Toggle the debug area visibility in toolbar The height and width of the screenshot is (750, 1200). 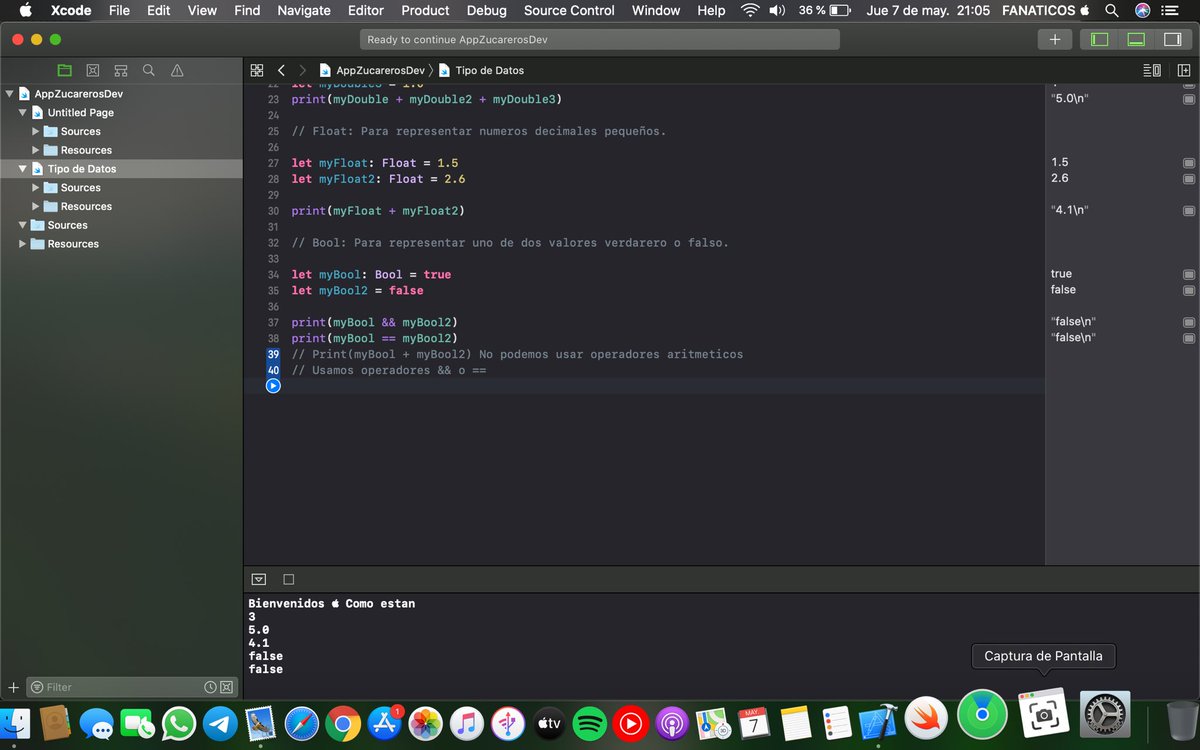click(x=1136, y=39)
